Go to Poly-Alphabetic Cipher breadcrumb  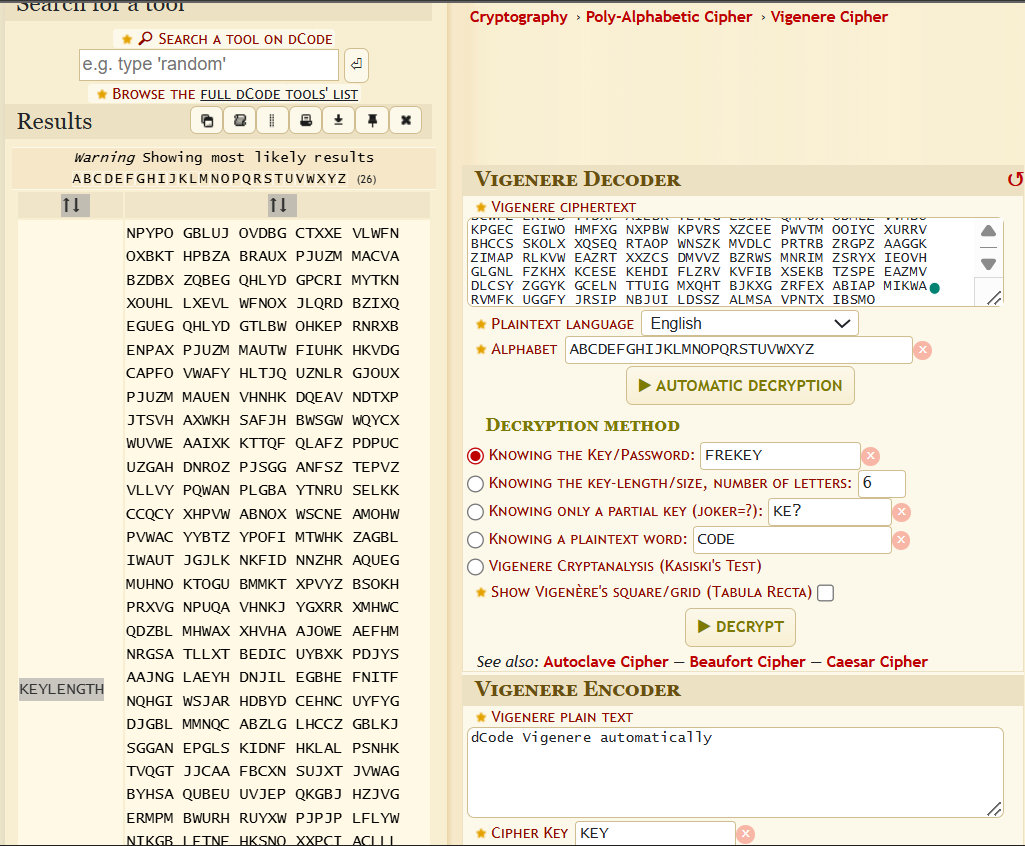(x=668, y=17)
